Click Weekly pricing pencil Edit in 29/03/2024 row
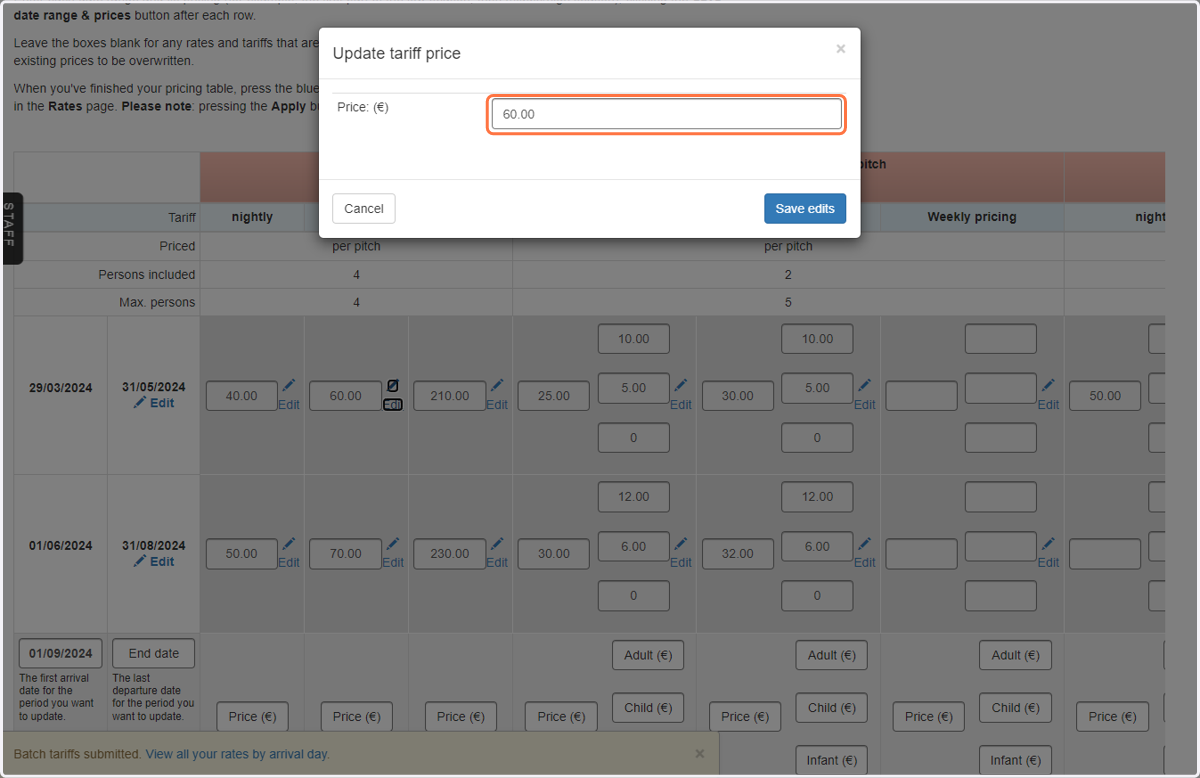The width and height of the screenshot is (1200, 778). tap(1048, 395)
